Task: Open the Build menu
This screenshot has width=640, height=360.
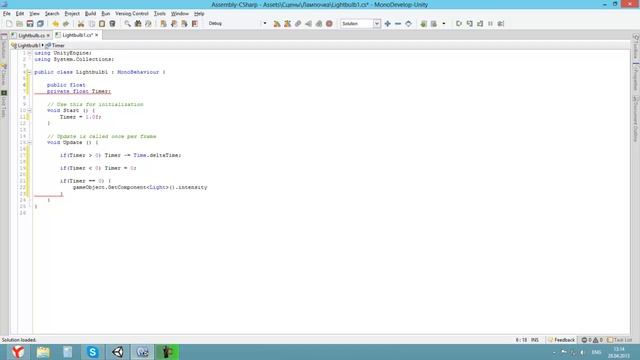Action: click(x=90, y=13)
